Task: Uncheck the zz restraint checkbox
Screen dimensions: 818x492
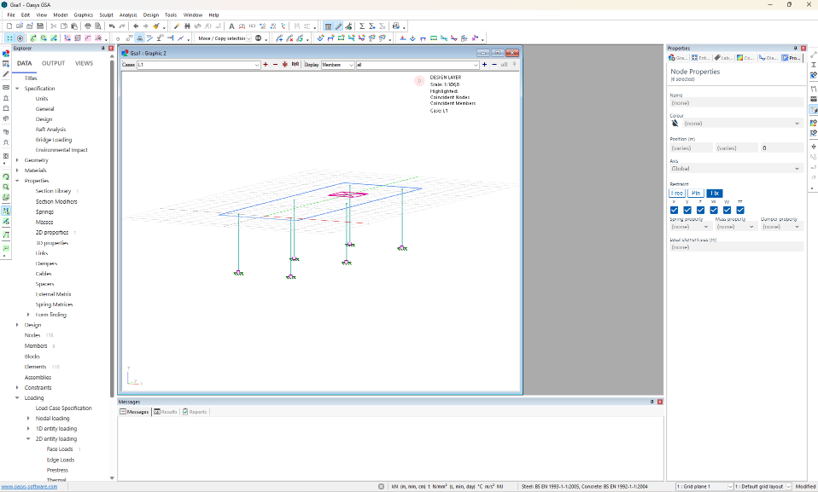Action: point(740,210)
